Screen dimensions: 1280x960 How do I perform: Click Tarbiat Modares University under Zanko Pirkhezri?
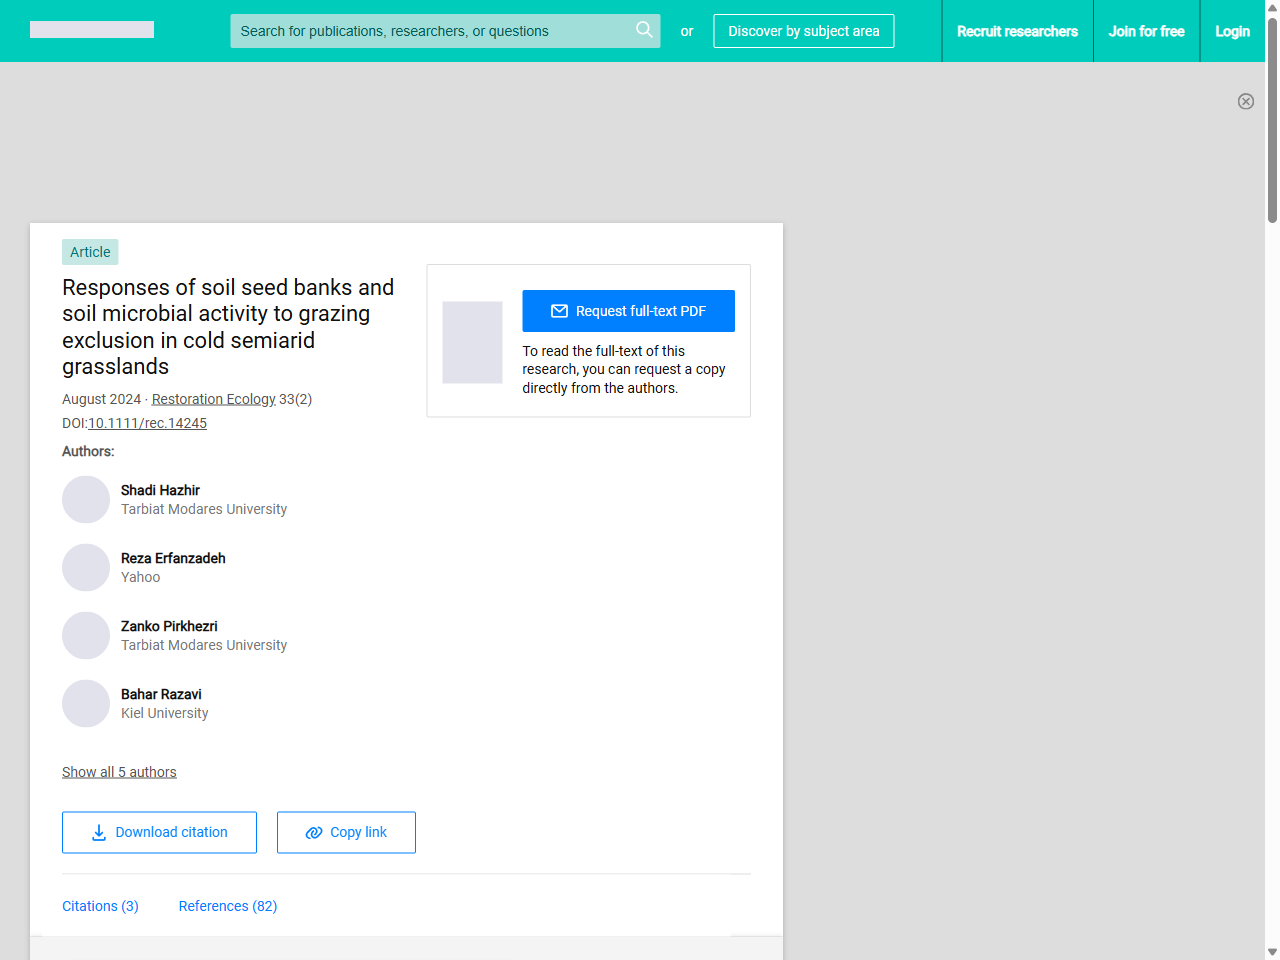click(204, 645)
